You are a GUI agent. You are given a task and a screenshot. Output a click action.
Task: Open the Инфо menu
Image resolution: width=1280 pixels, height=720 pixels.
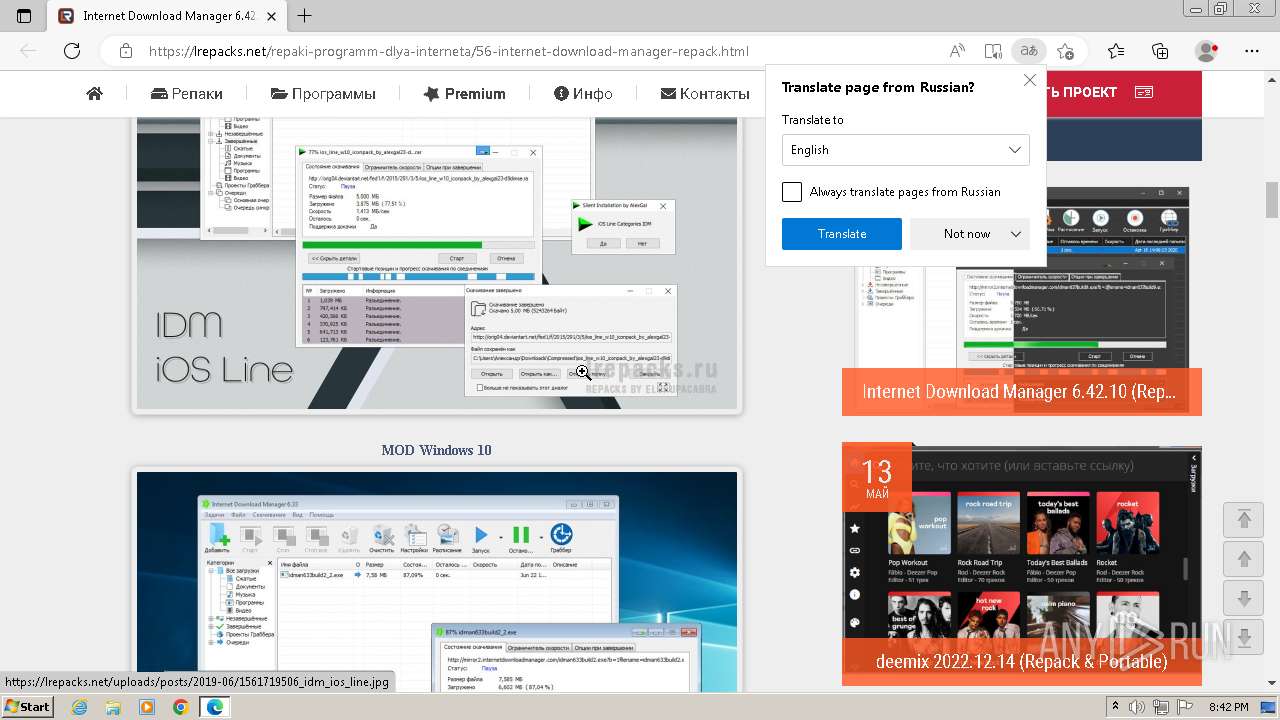pyautogui.click(x=583, y=93)
